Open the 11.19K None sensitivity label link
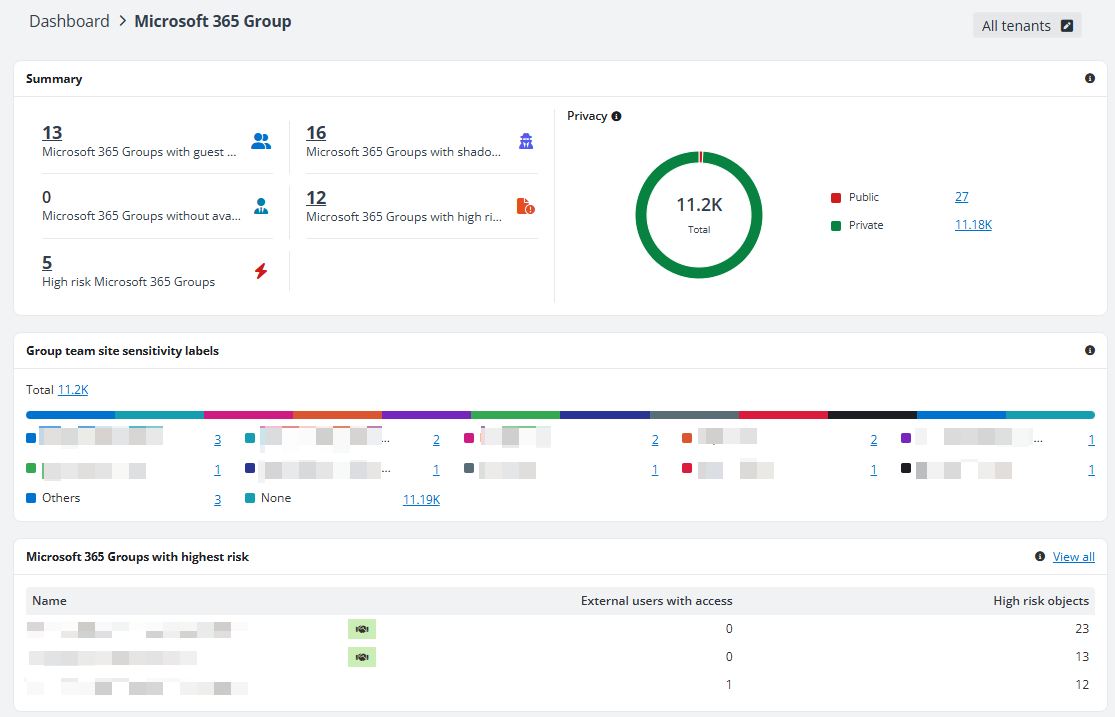The height and width of the screenshot is (717, 1115). pyautogui.click(x=421, y=498)
